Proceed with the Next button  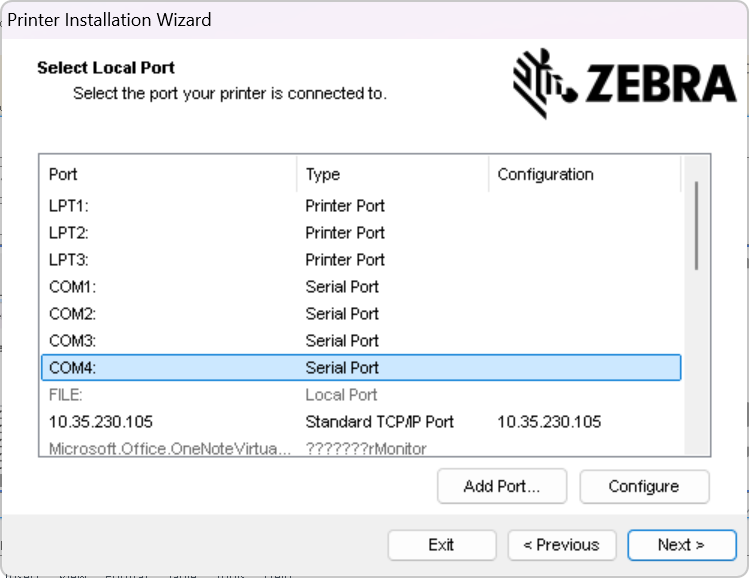pyautogui.click(x=682, y=545)
